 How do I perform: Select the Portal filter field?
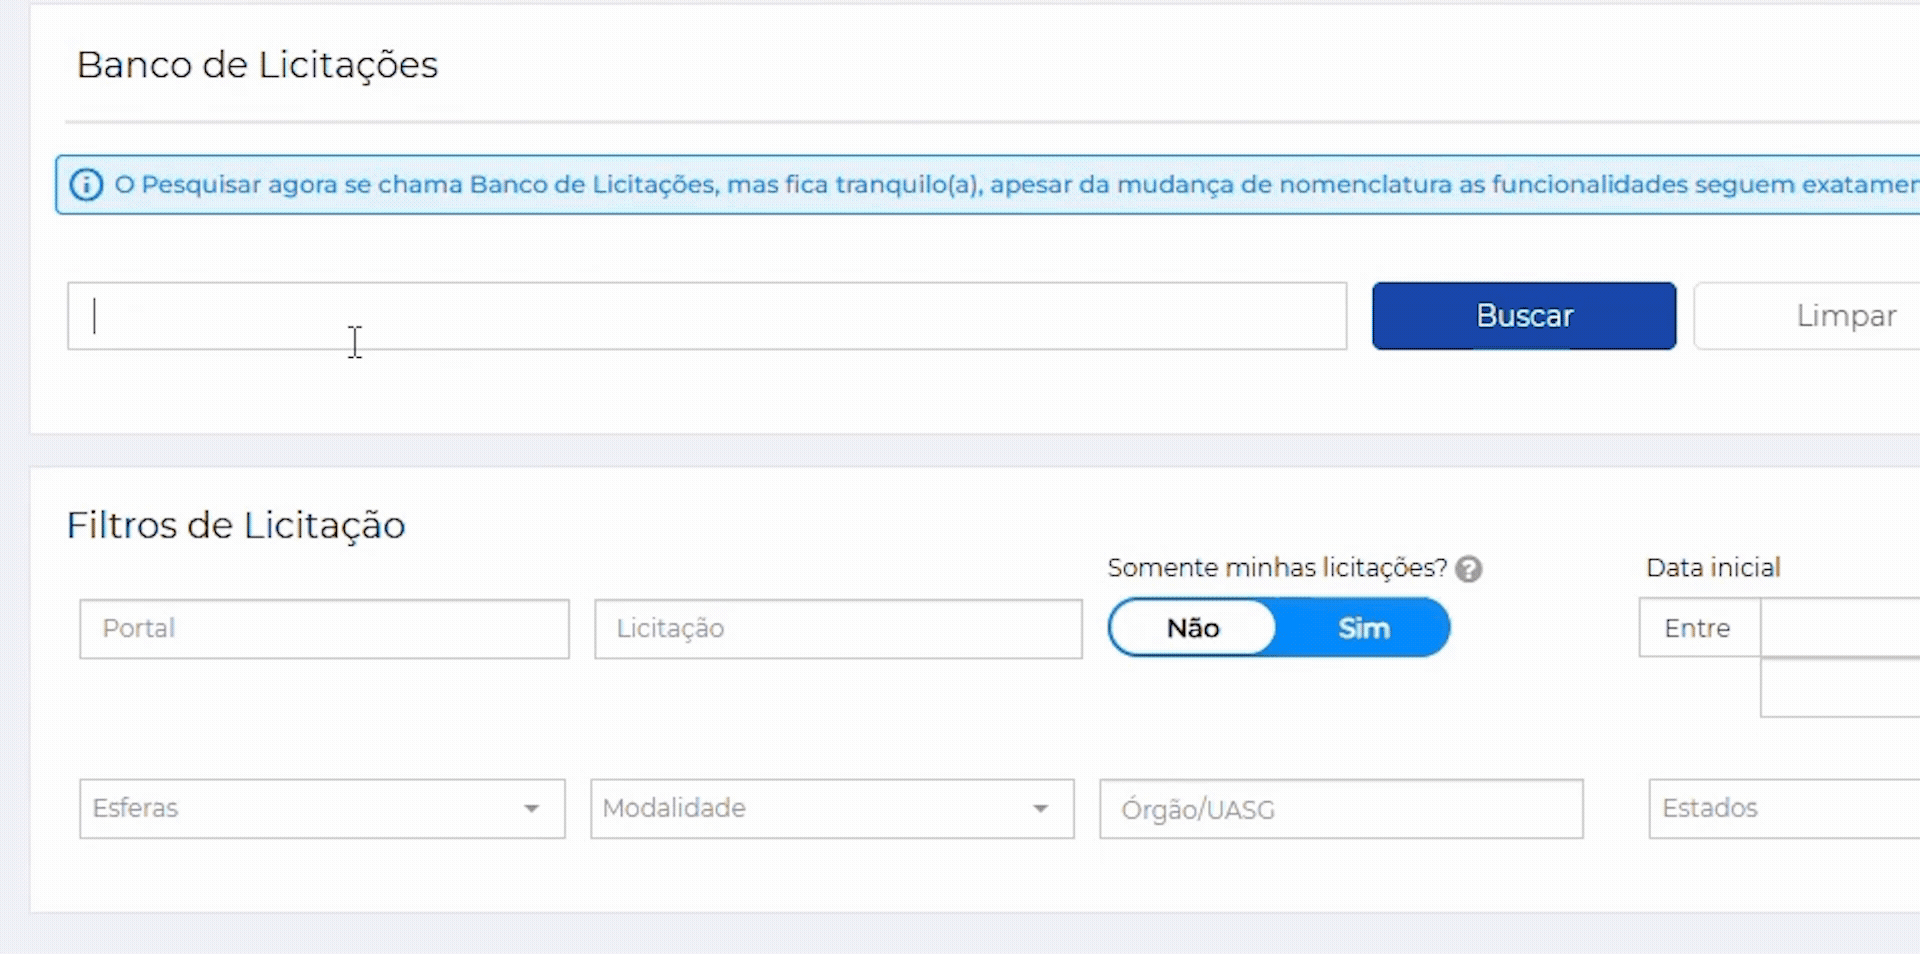click(324, 629)
